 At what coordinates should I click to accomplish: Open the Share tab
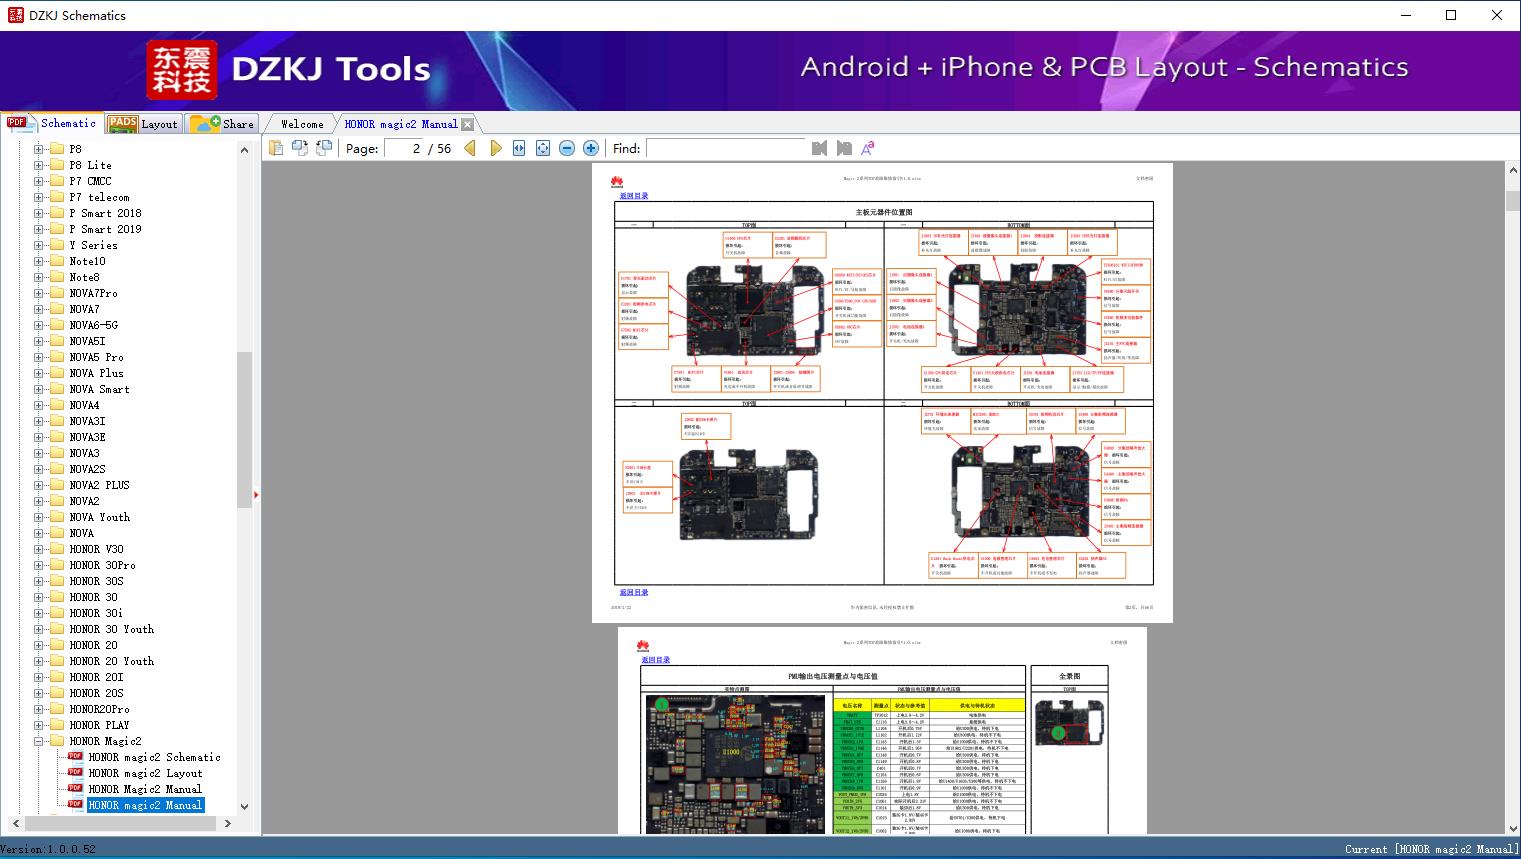point(222,124)
